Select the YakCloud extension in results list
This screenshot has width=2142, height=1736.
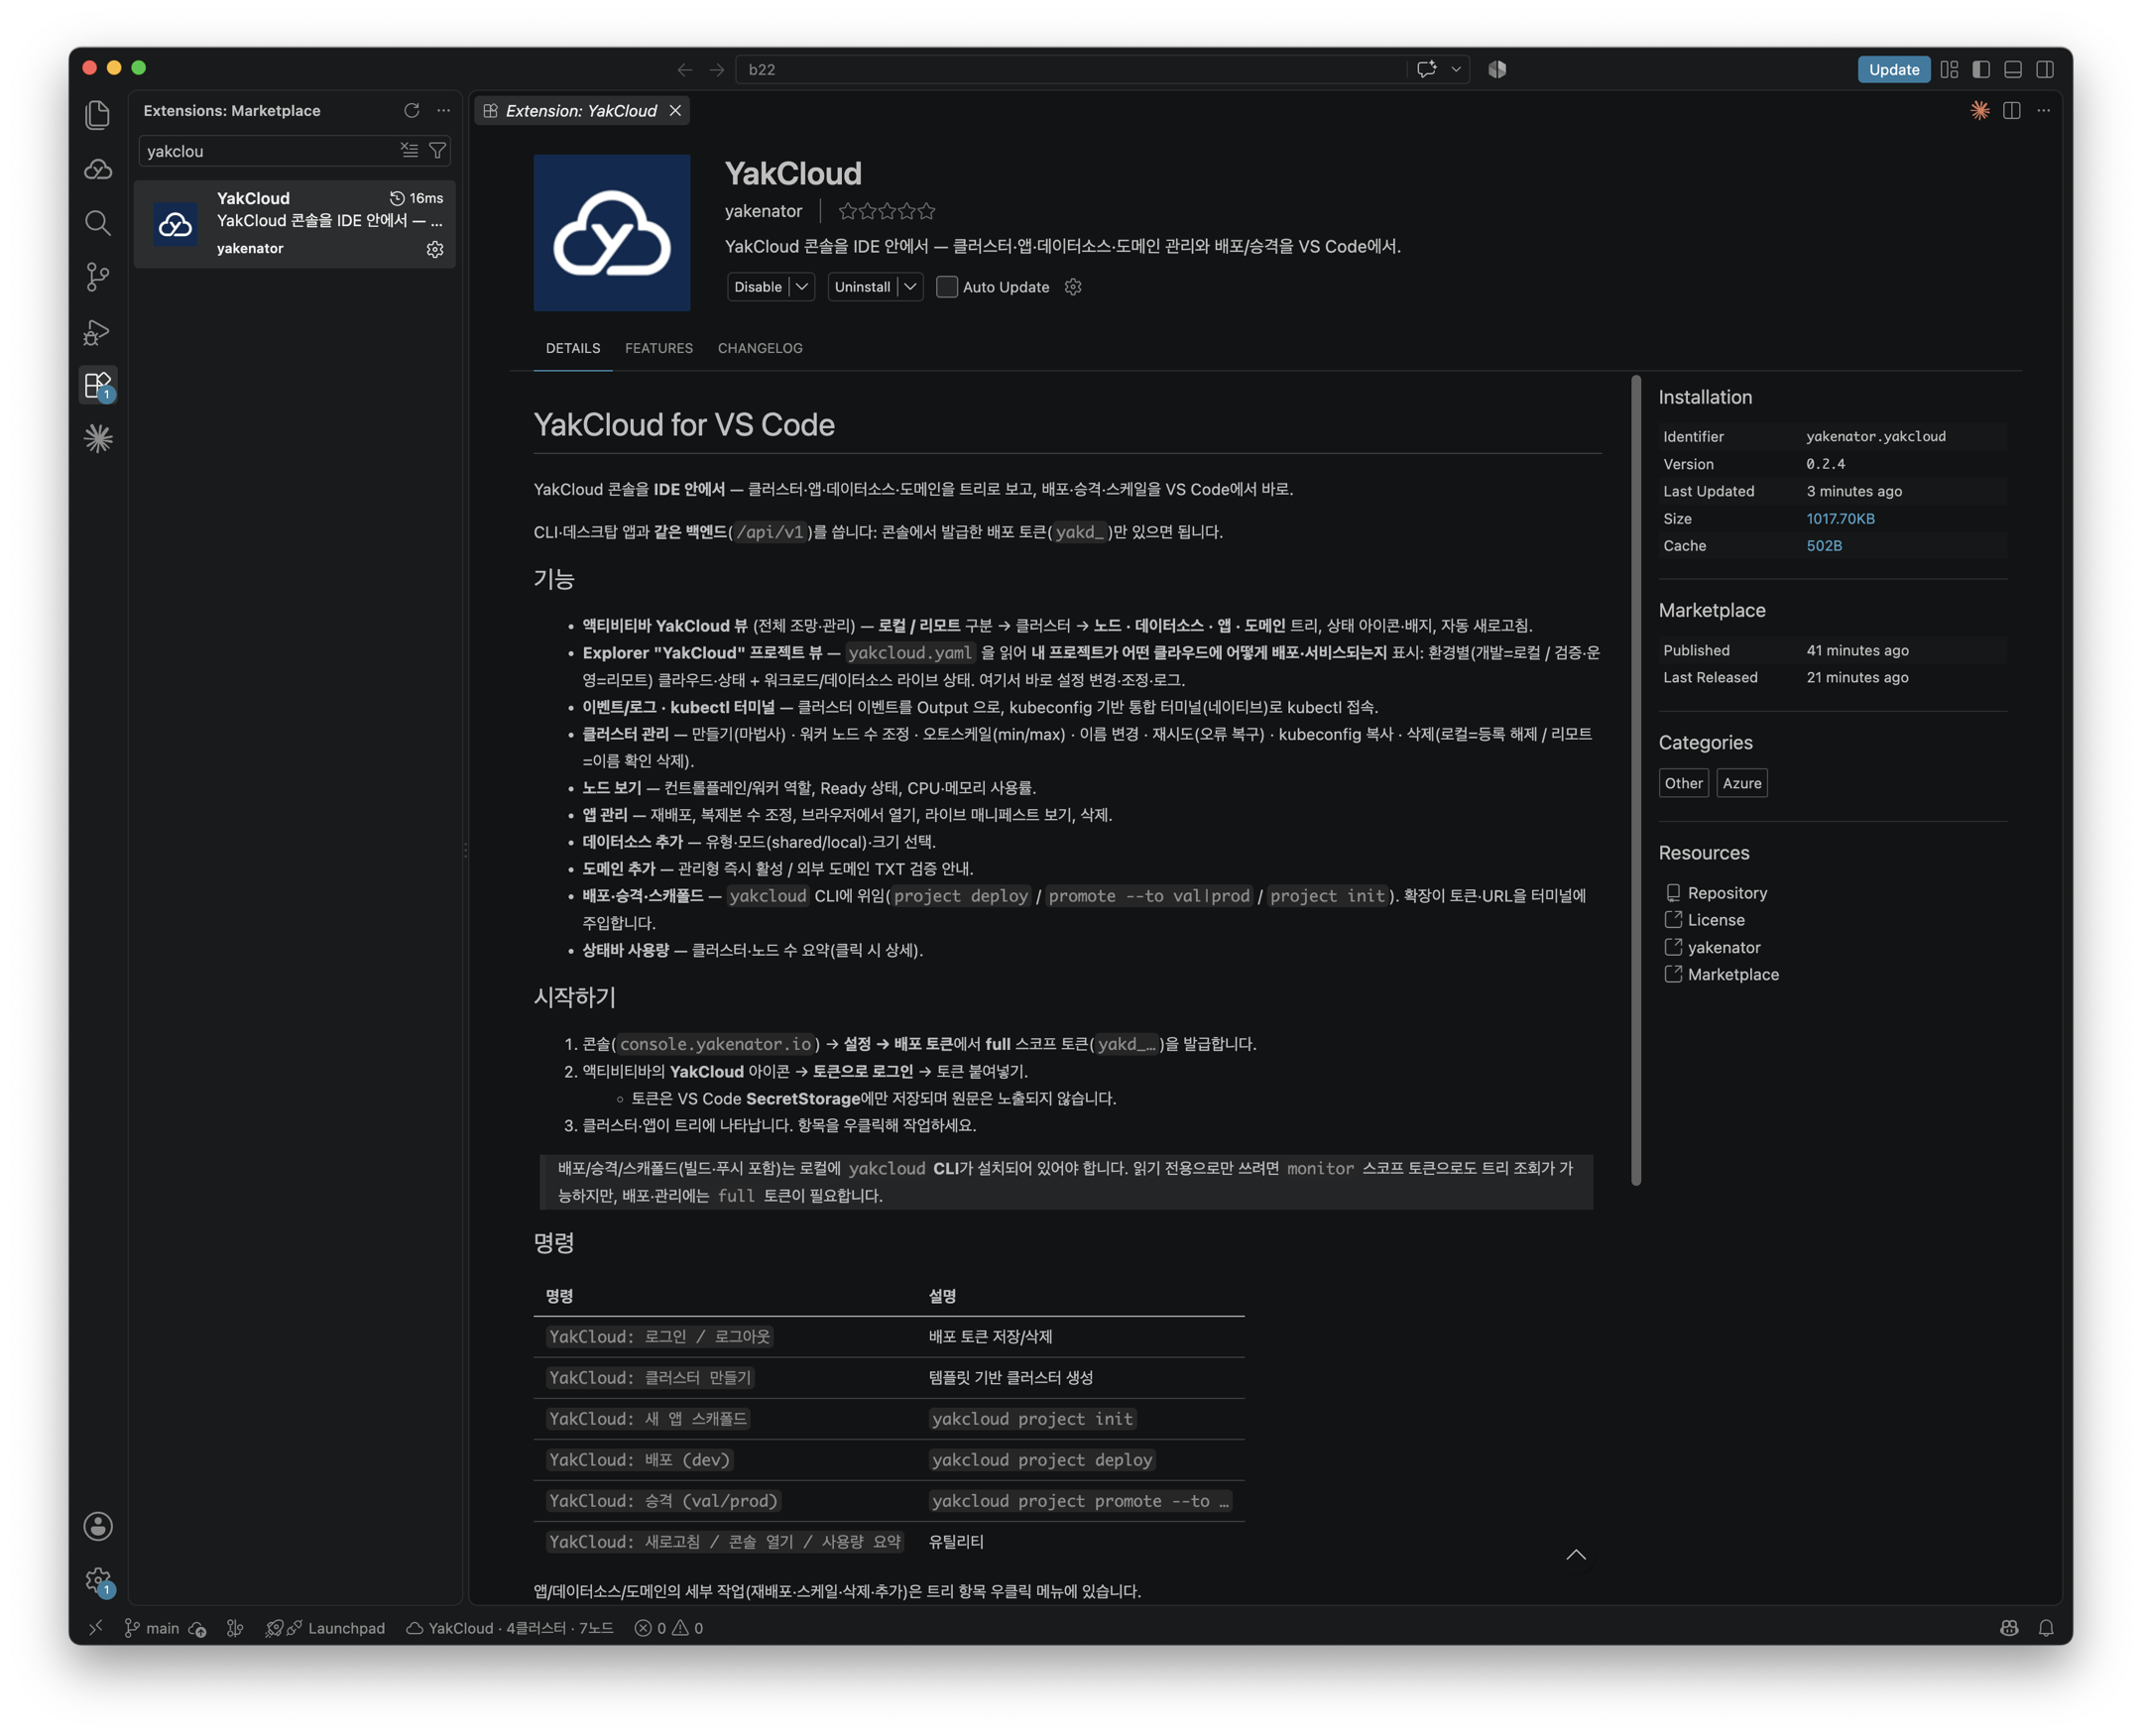295,224
